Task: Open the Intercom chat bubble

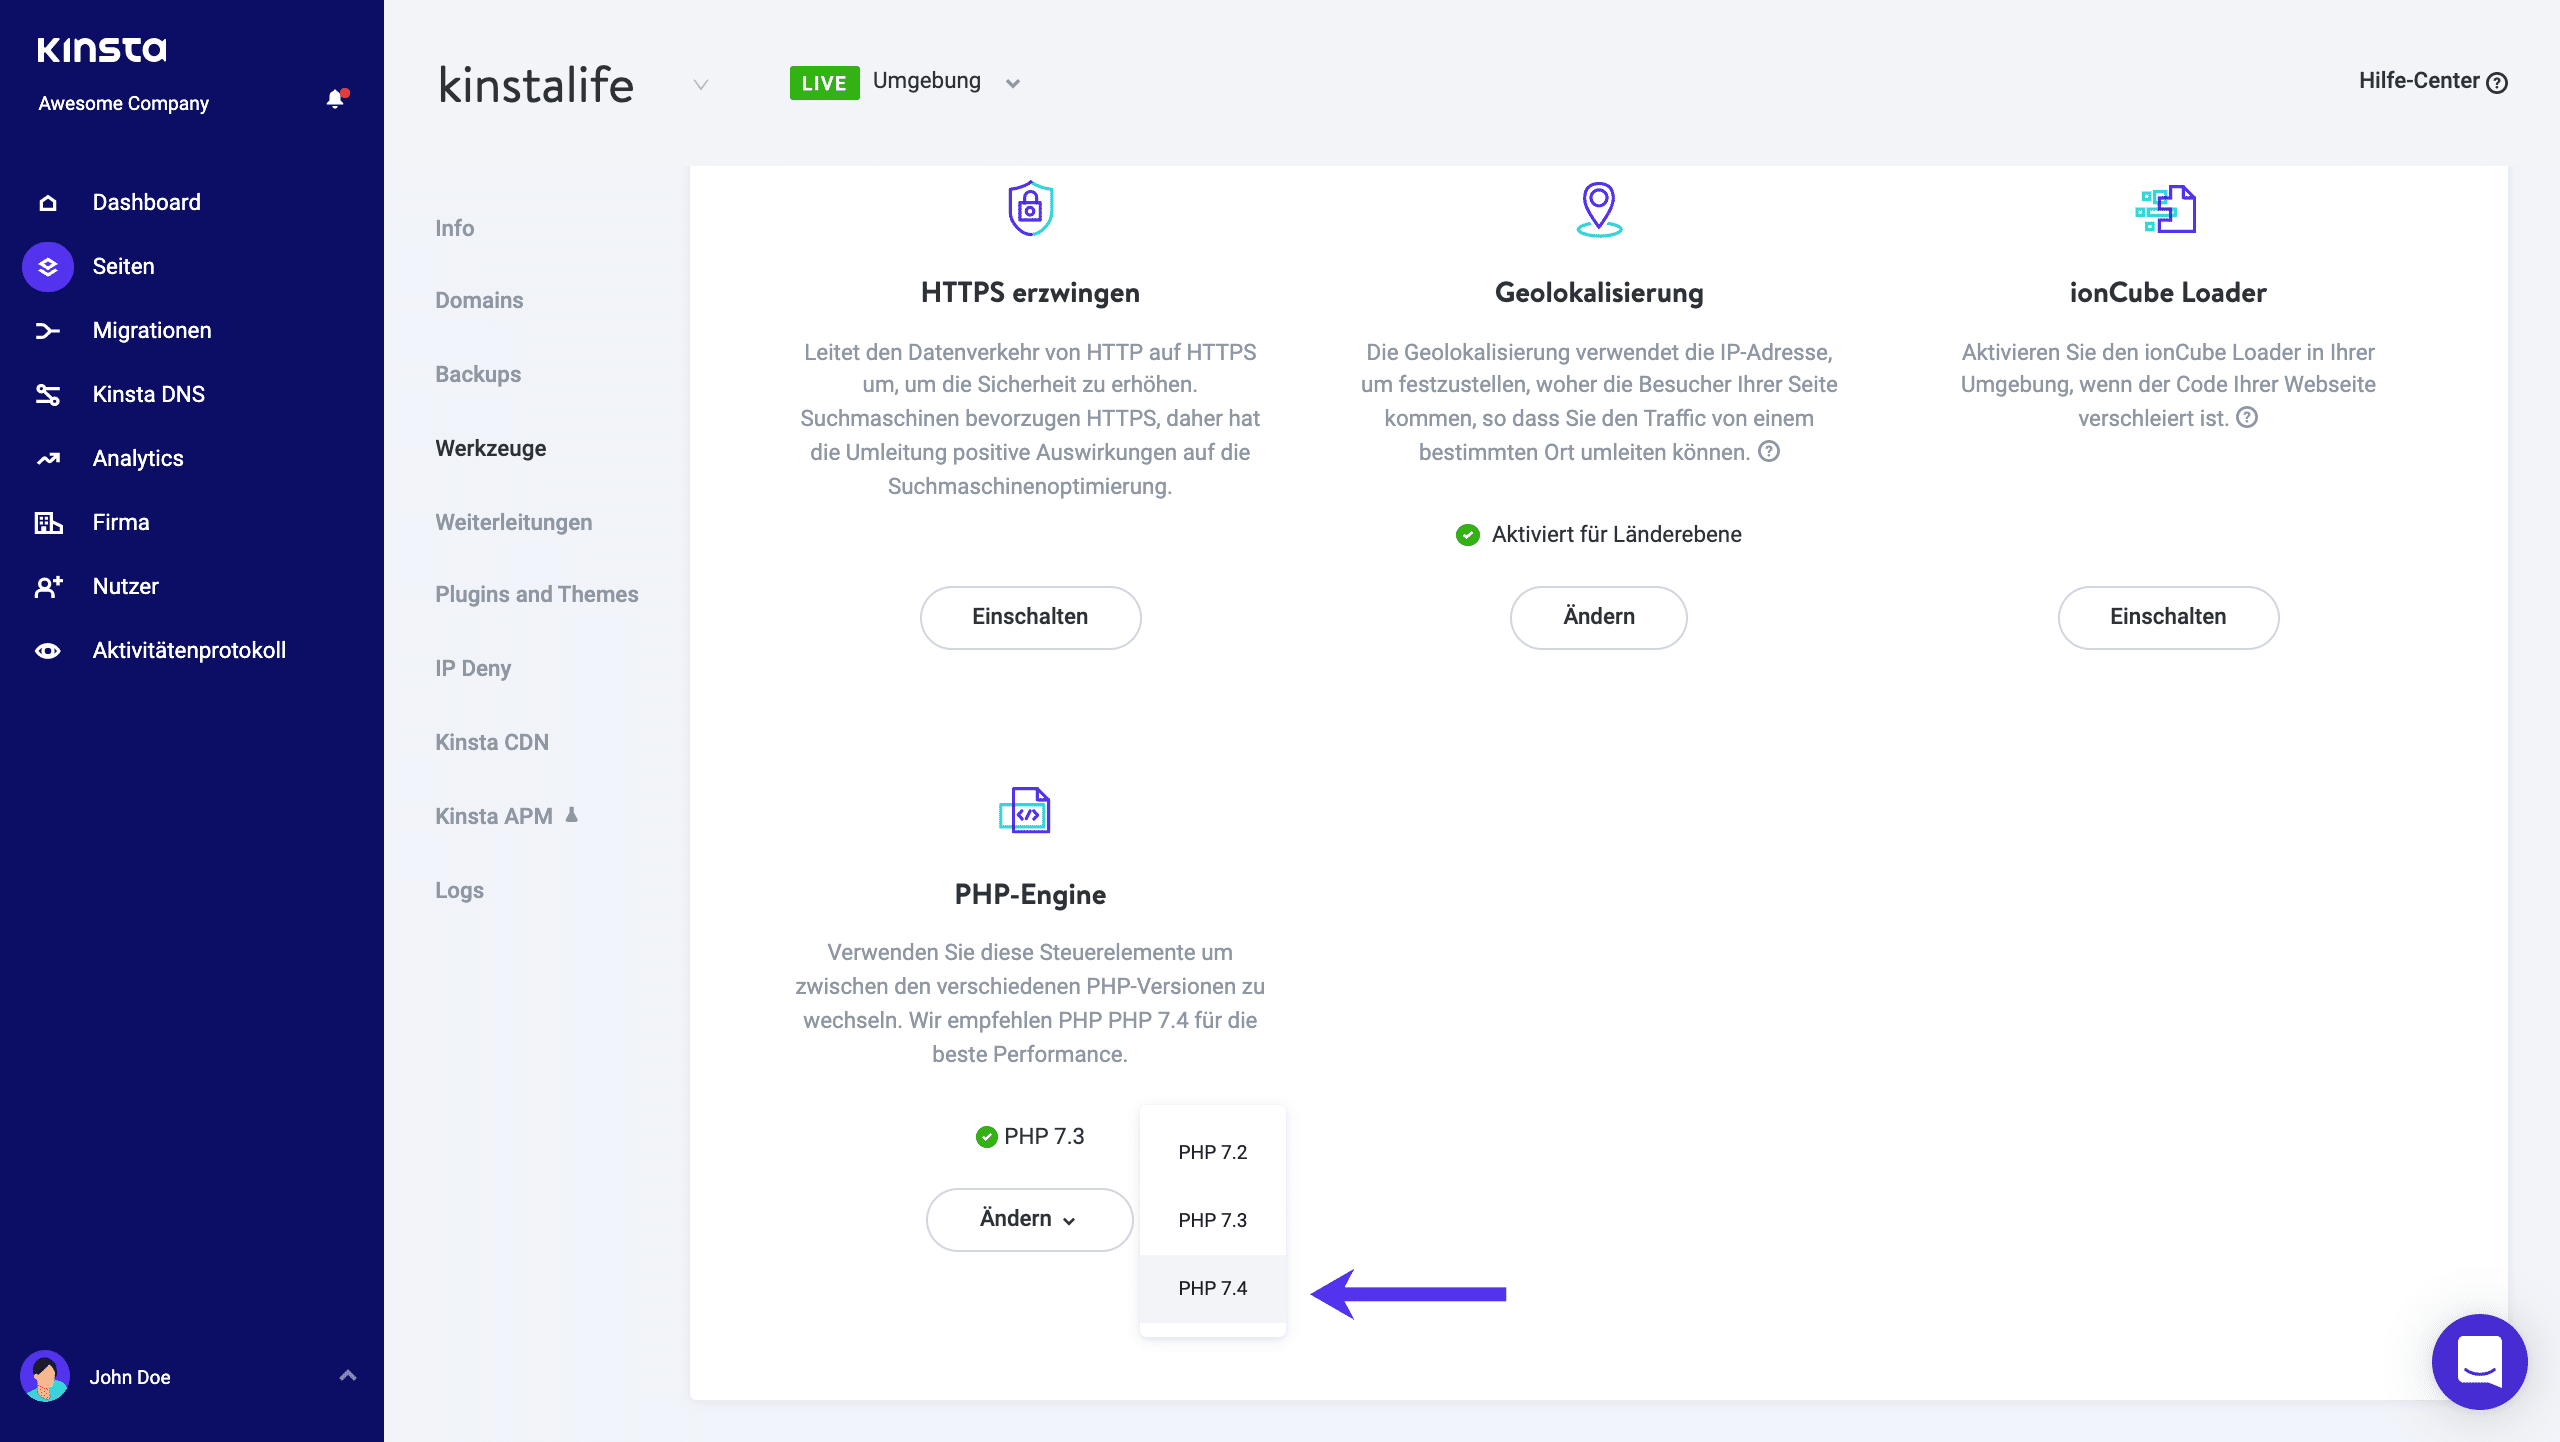Action: tap(2478, 1361)
